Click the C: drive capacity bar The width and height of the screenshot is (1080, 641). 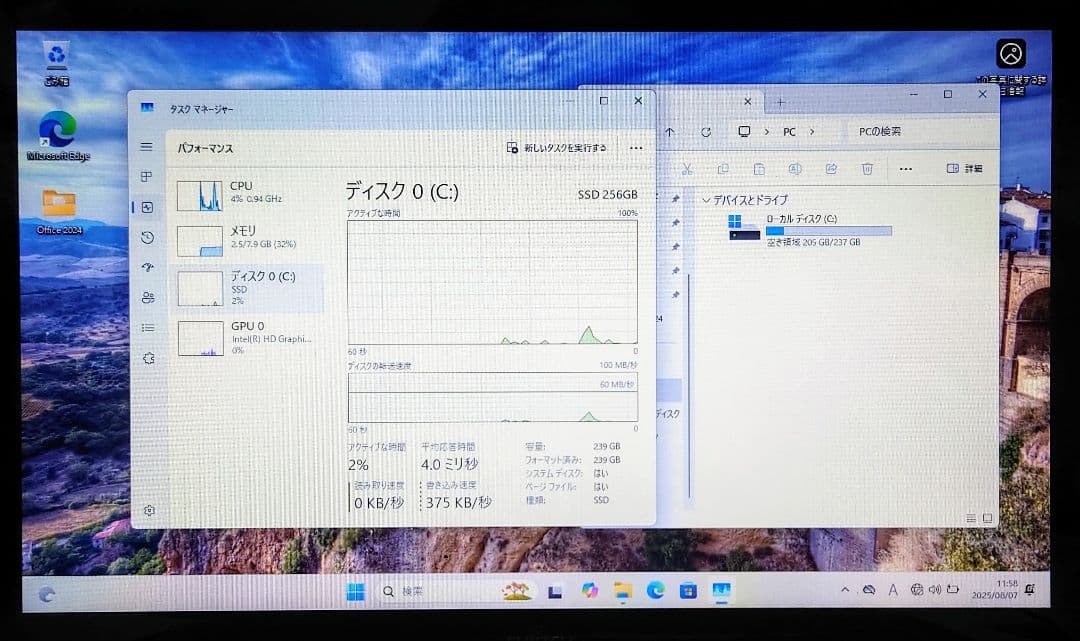[x=830, y=231]
